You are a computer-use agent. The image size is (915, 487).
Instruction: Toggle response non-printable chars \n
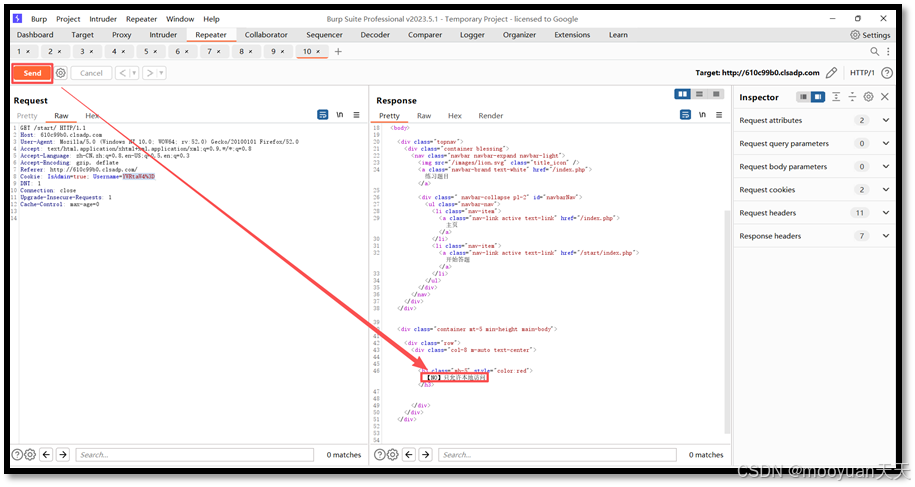702,115
